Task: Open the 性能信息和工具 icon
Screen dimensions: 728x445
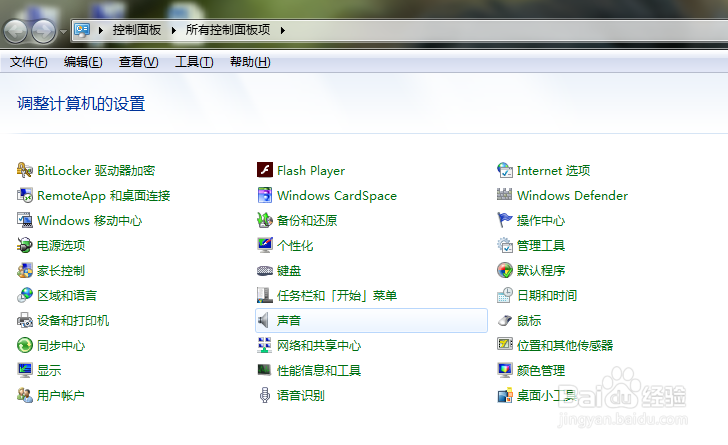Action: [x=265, y=370]
